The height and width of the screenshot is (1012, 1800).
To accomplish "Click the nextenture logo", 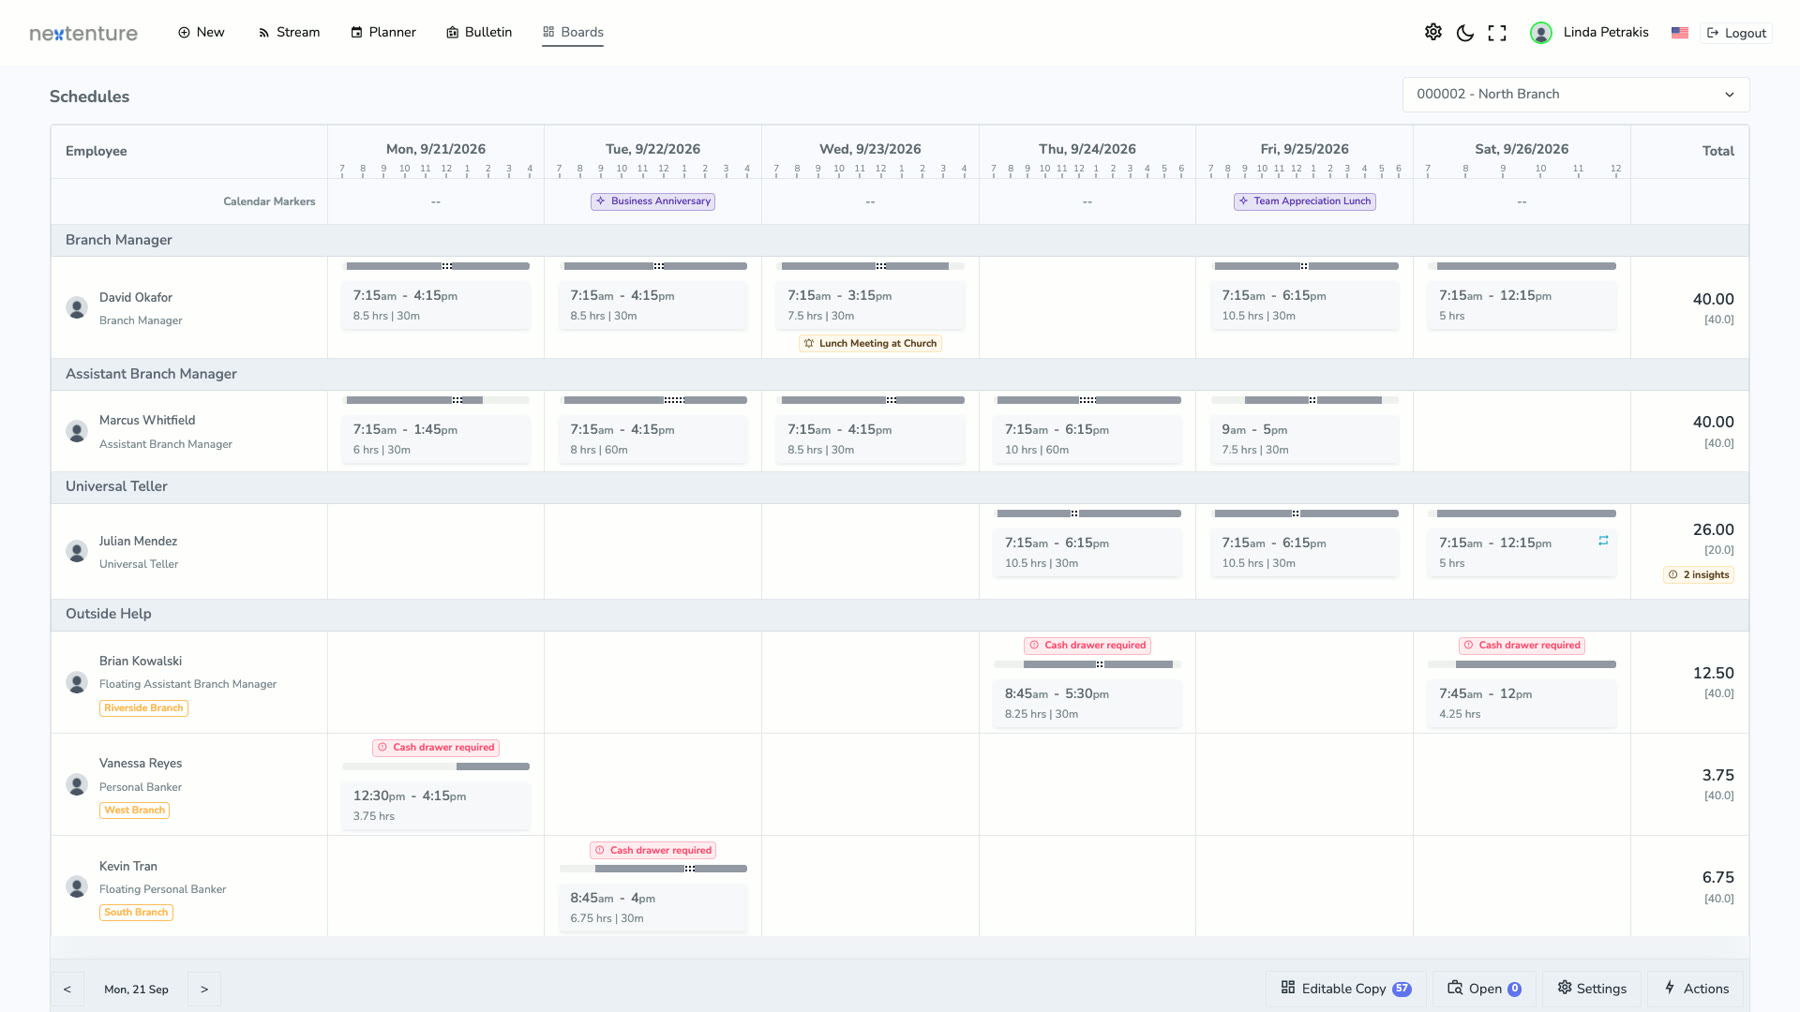I will click(x=84, y=33).
